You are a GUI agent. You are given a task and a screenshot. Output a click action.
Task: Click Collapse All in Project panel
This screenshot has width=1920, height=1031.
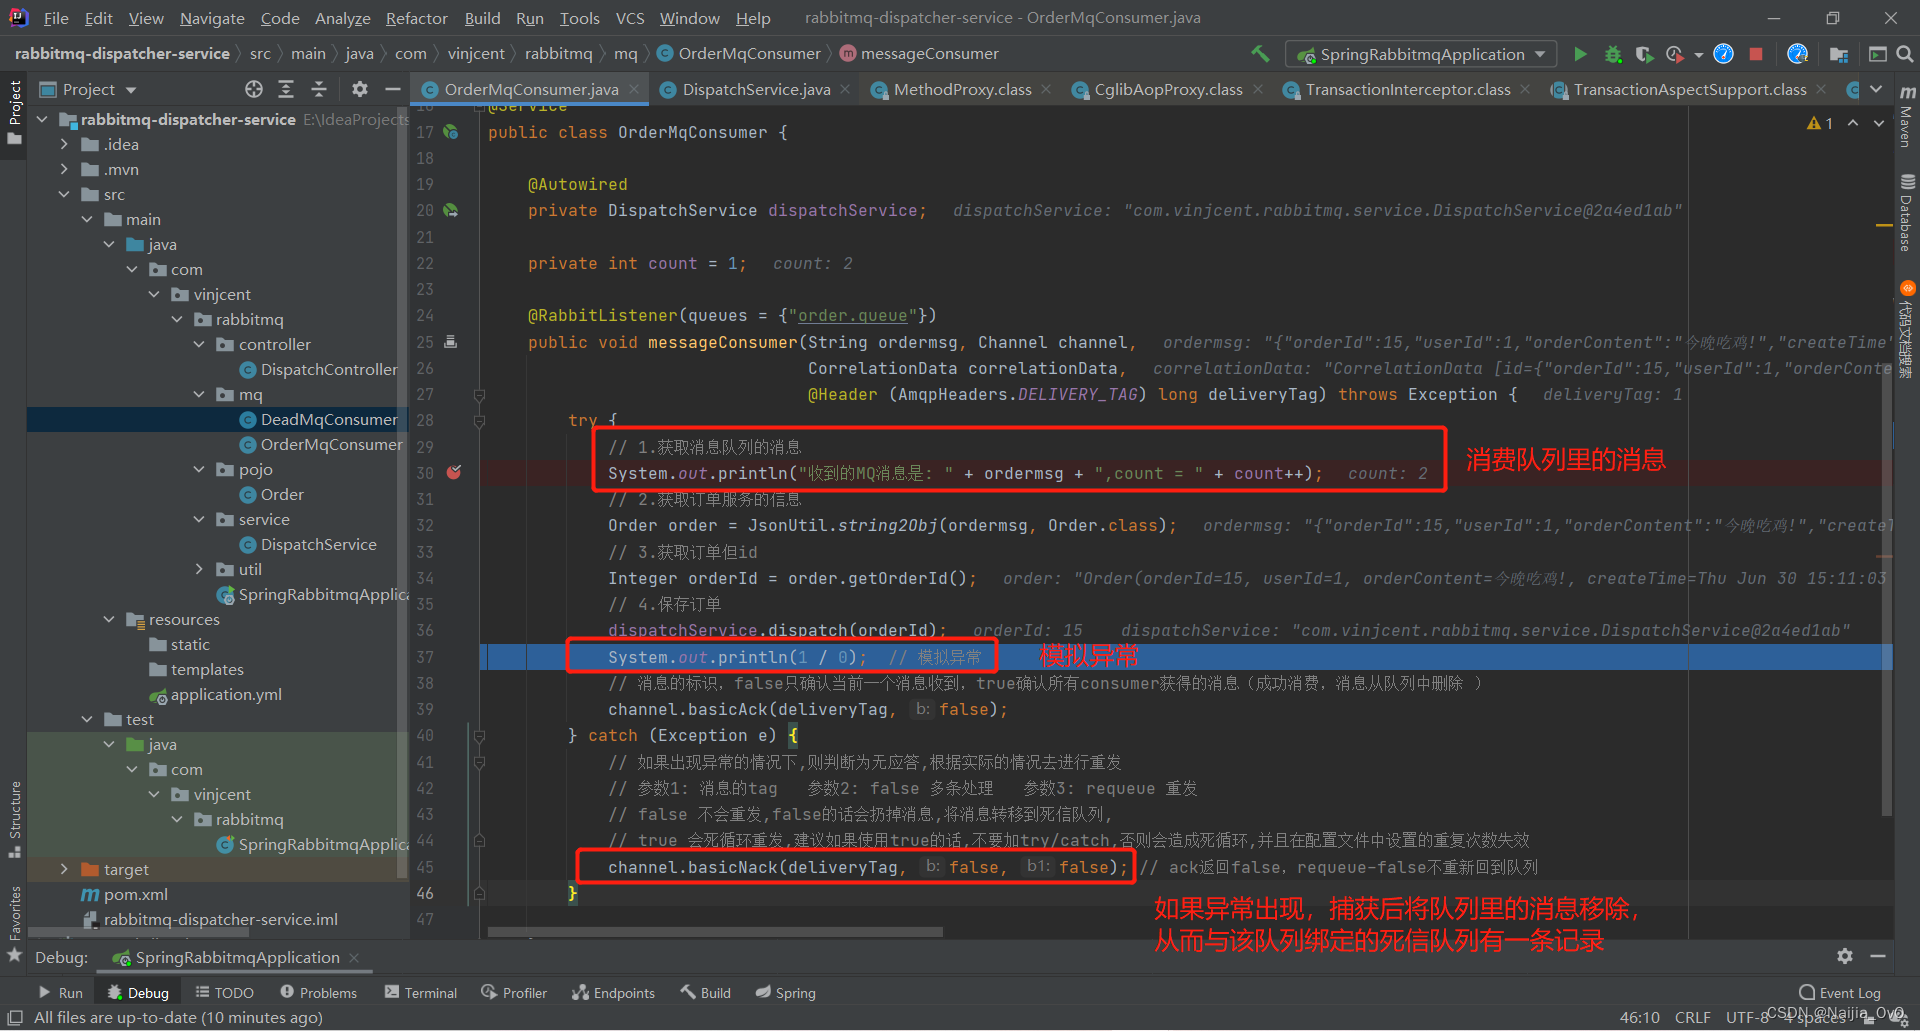(319, 89)
